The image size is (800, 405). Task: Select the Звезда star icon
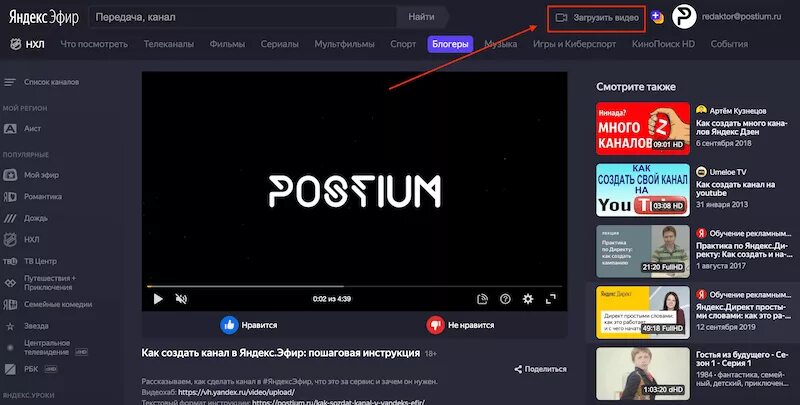10,326
